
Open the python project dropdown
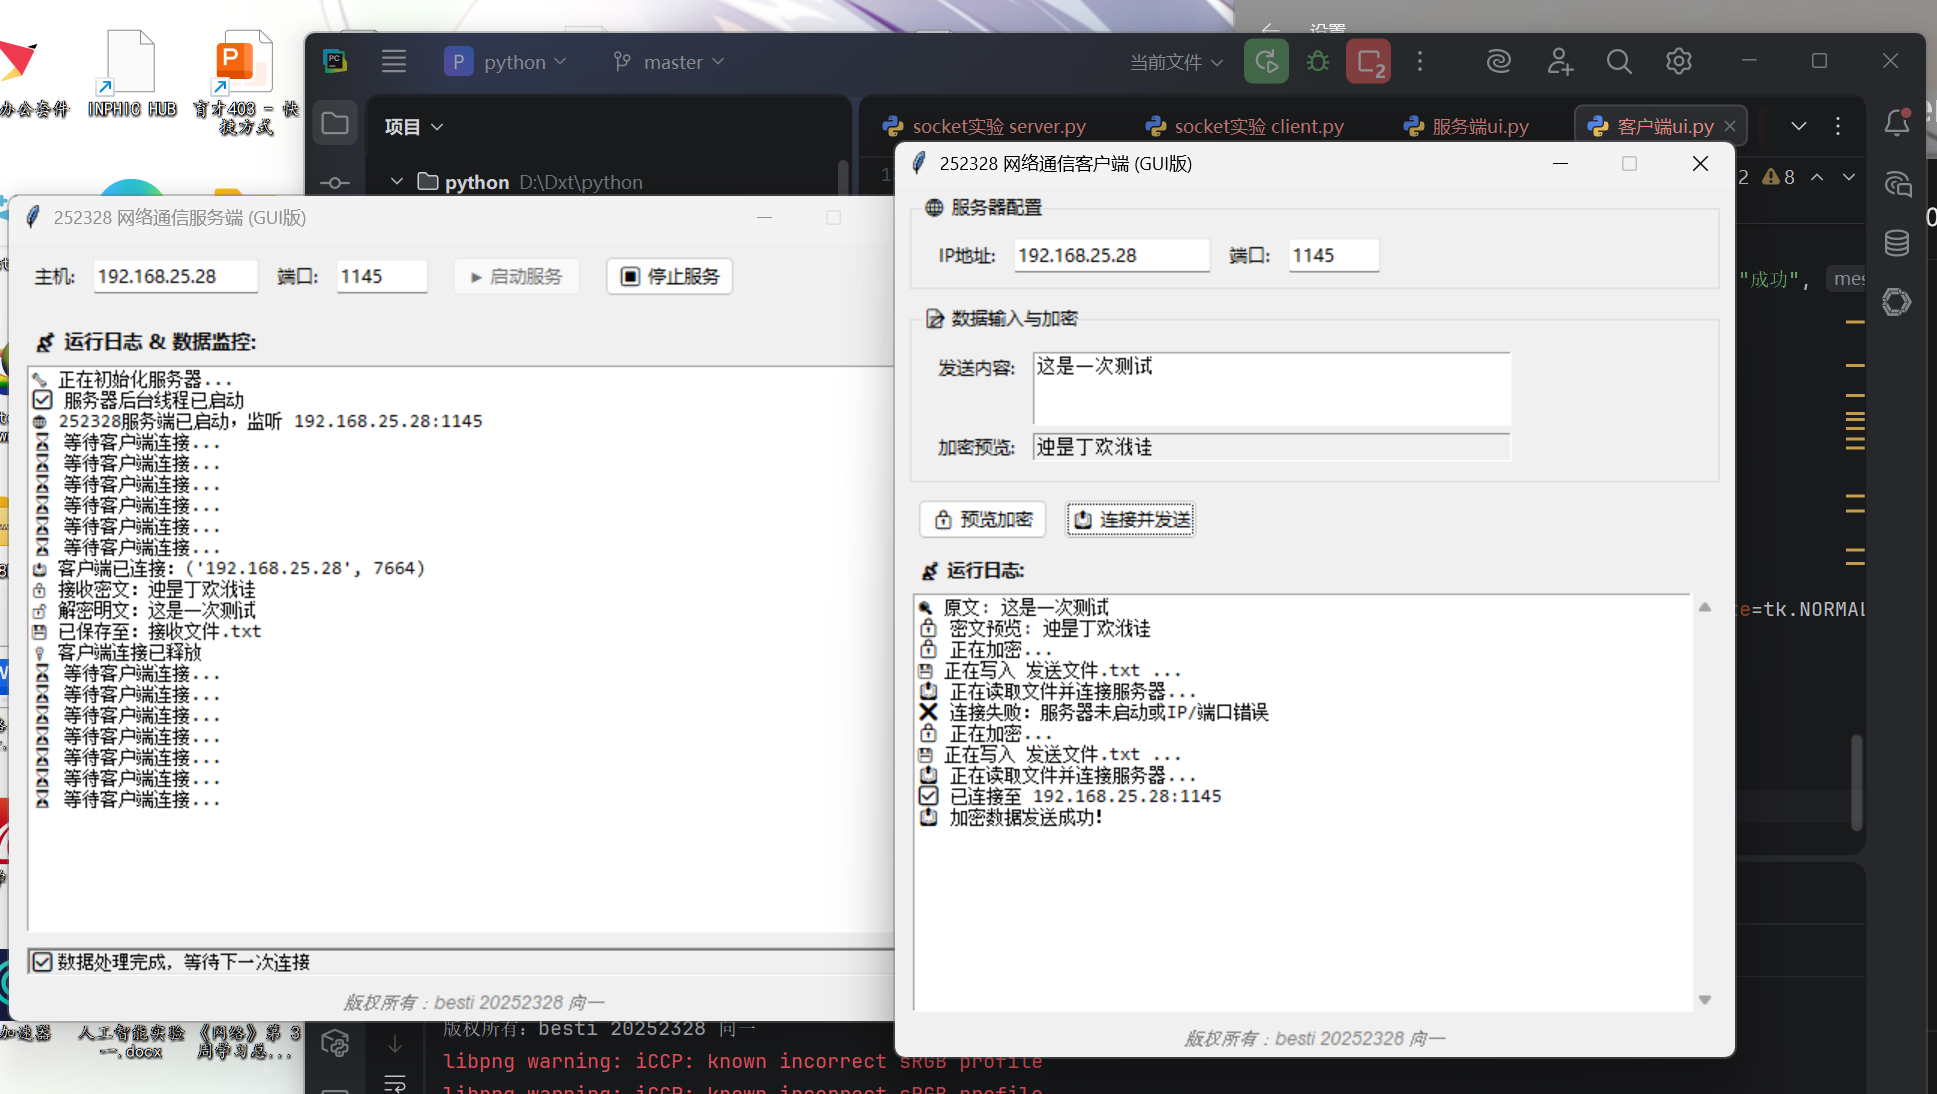click(x=505, y=61)
